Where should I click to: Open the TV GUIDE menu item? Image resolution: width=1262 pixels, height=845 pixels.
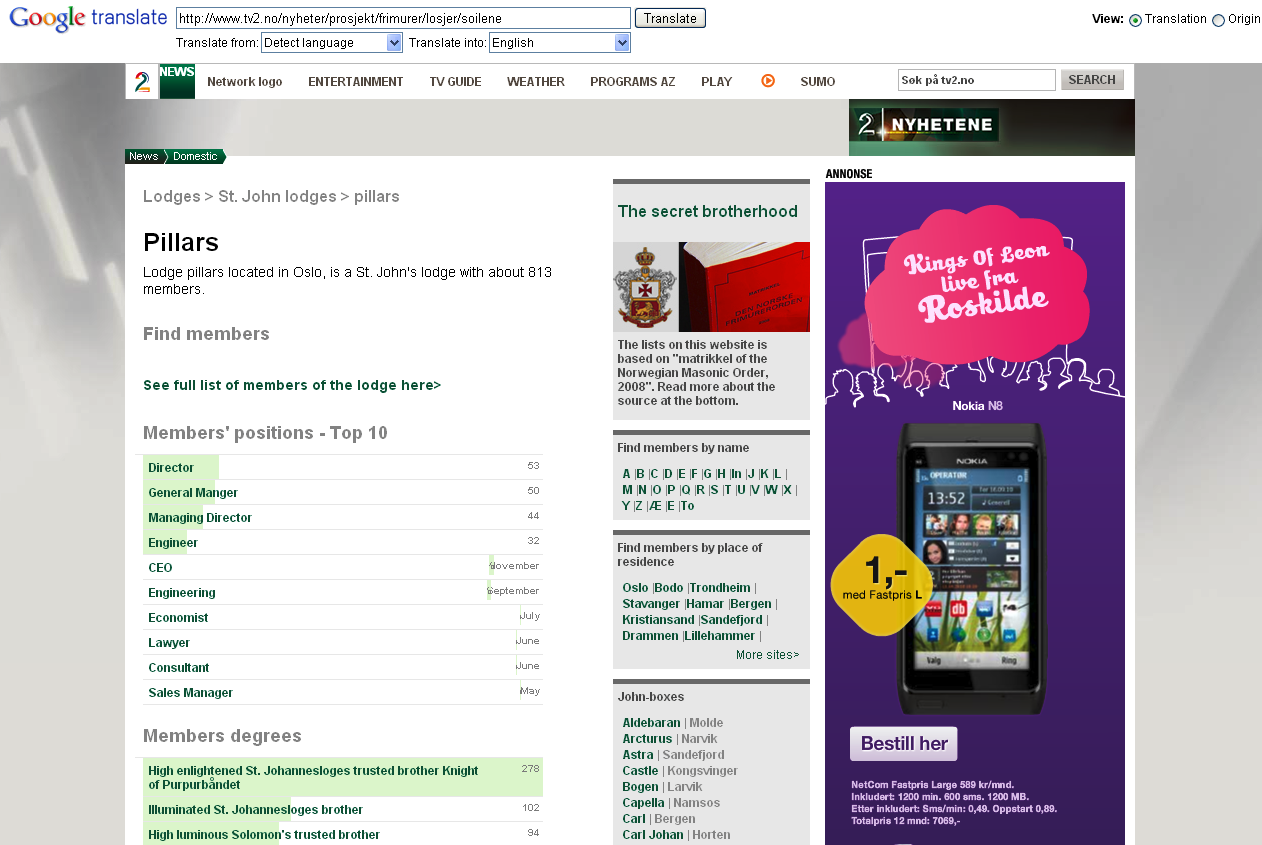455,82
